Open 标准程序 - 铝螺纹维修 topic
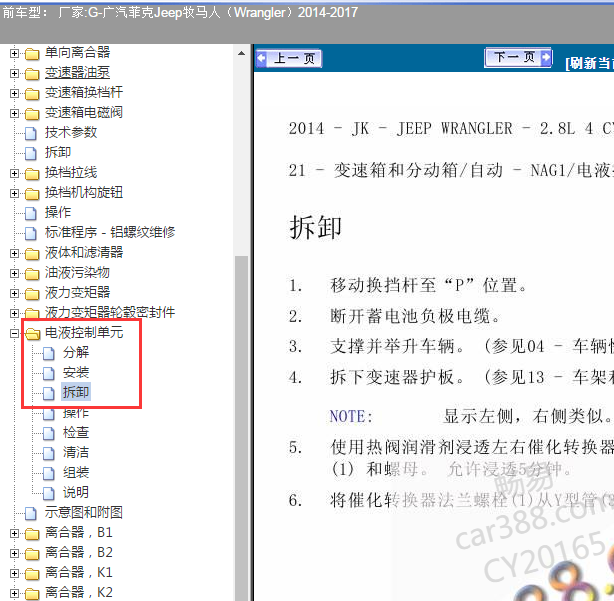 [x=110, y=232]
